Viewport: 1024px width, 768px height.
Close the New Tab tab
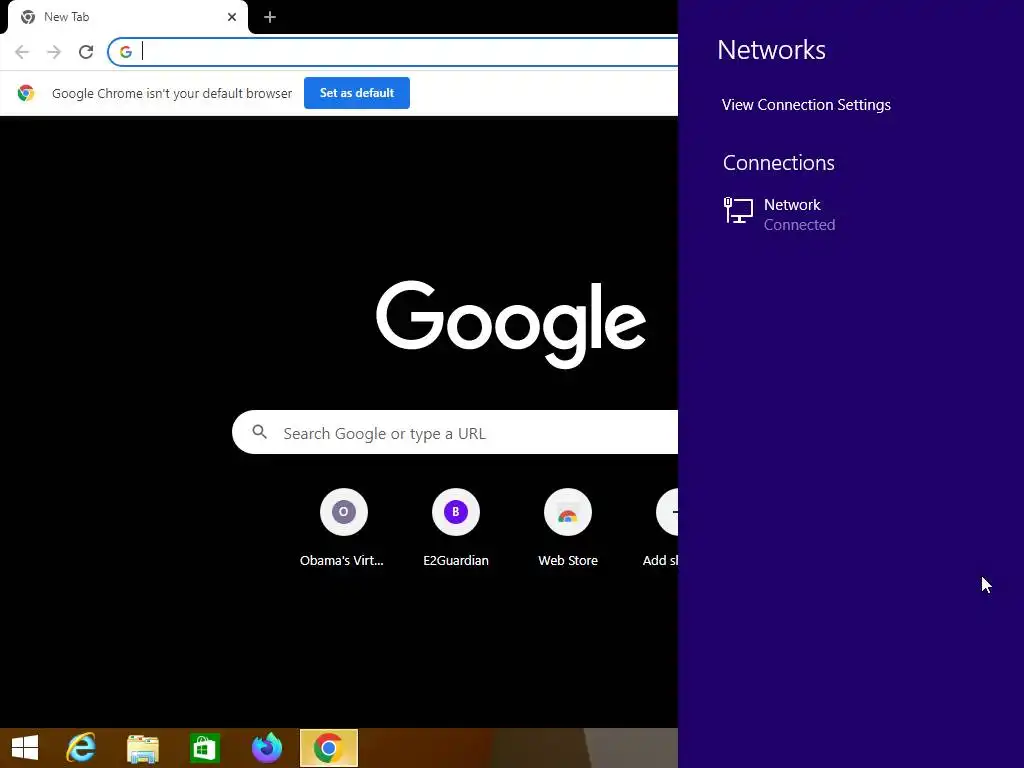[232, 17]
